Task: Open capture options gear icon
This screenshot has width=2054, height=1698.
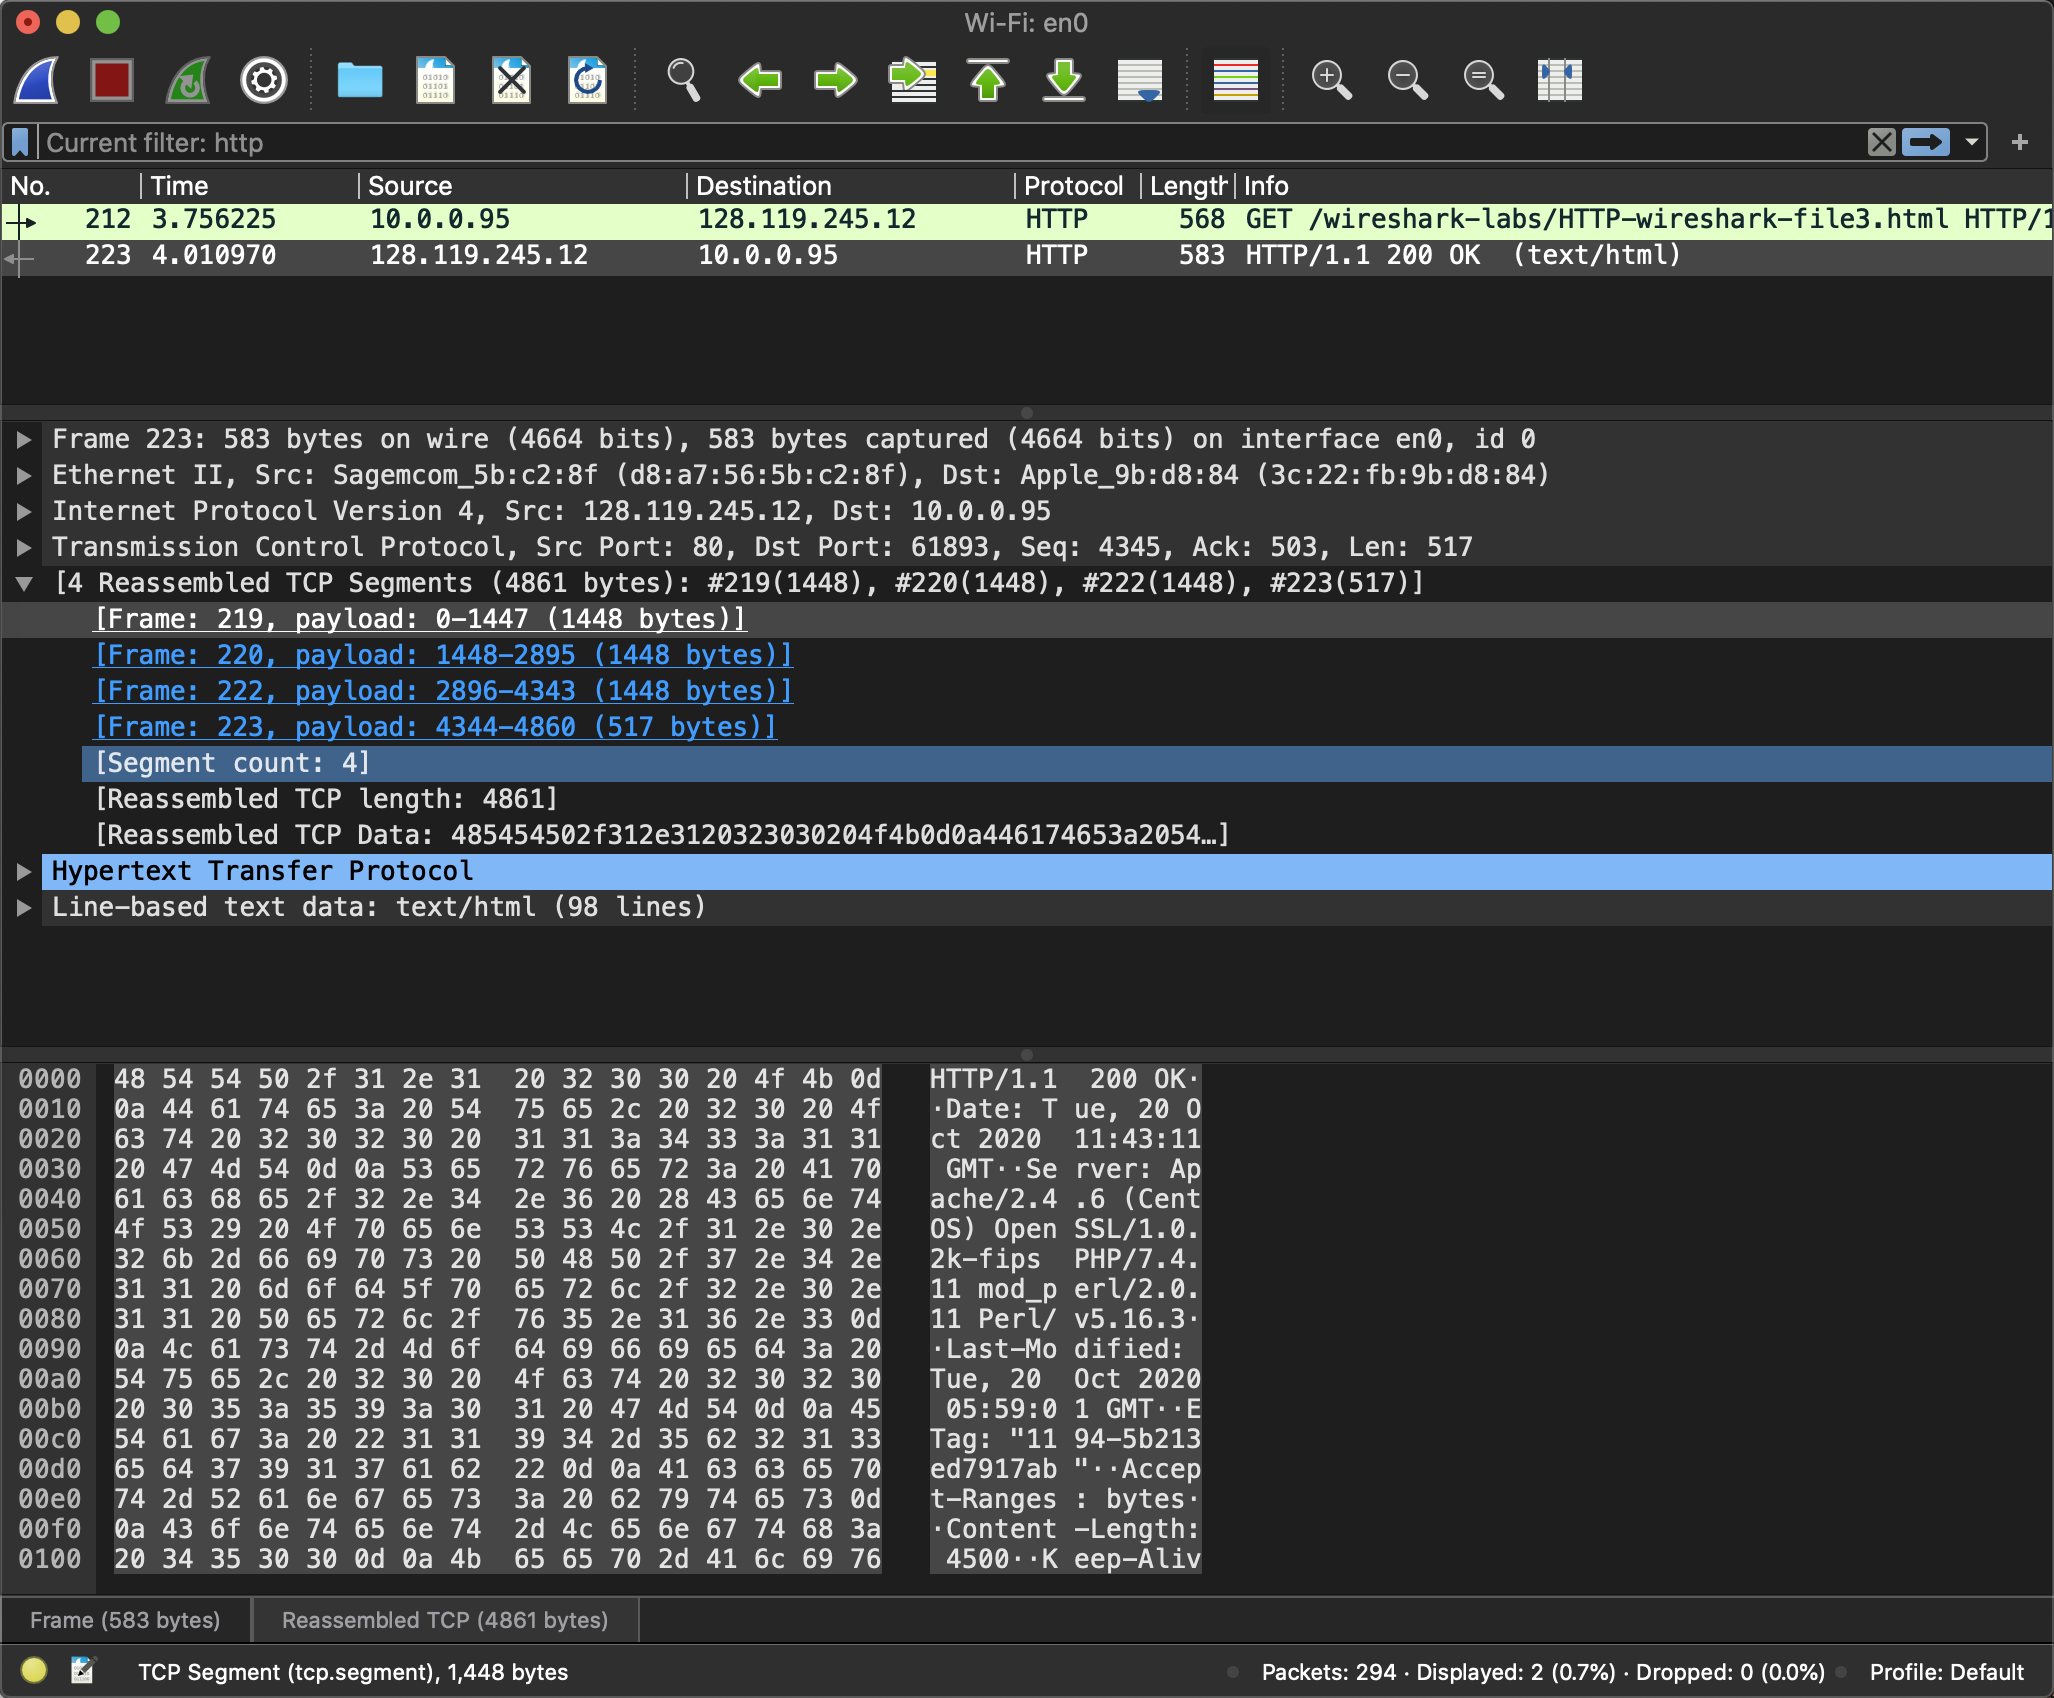Action: pos(264,80)
